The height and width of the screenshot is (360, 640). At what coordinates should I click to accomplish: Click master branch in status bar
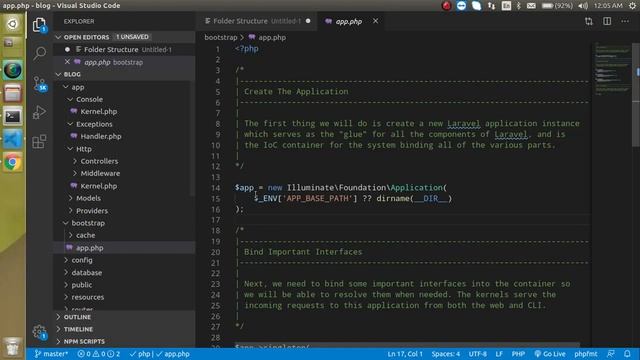click(51, 354)
